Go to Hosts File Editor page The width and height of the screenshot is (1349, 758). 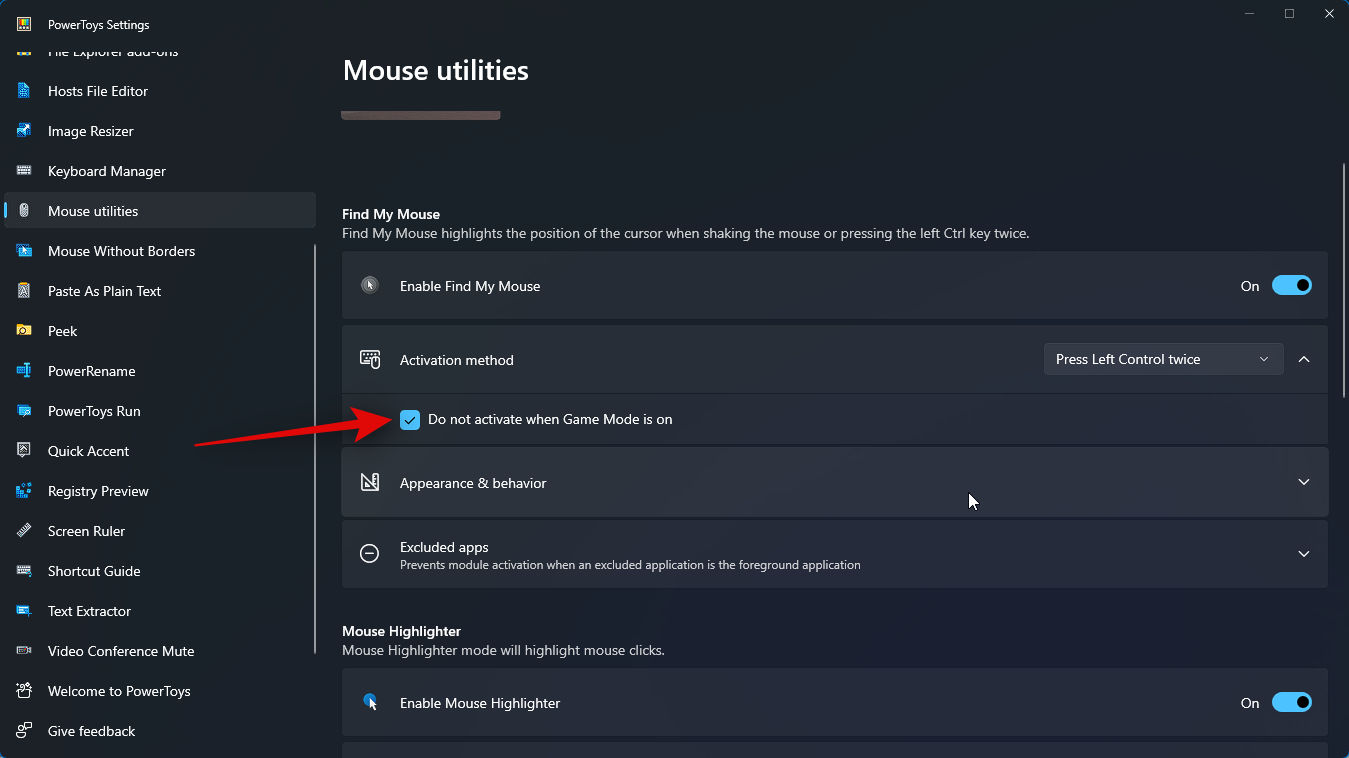point(160,91)
